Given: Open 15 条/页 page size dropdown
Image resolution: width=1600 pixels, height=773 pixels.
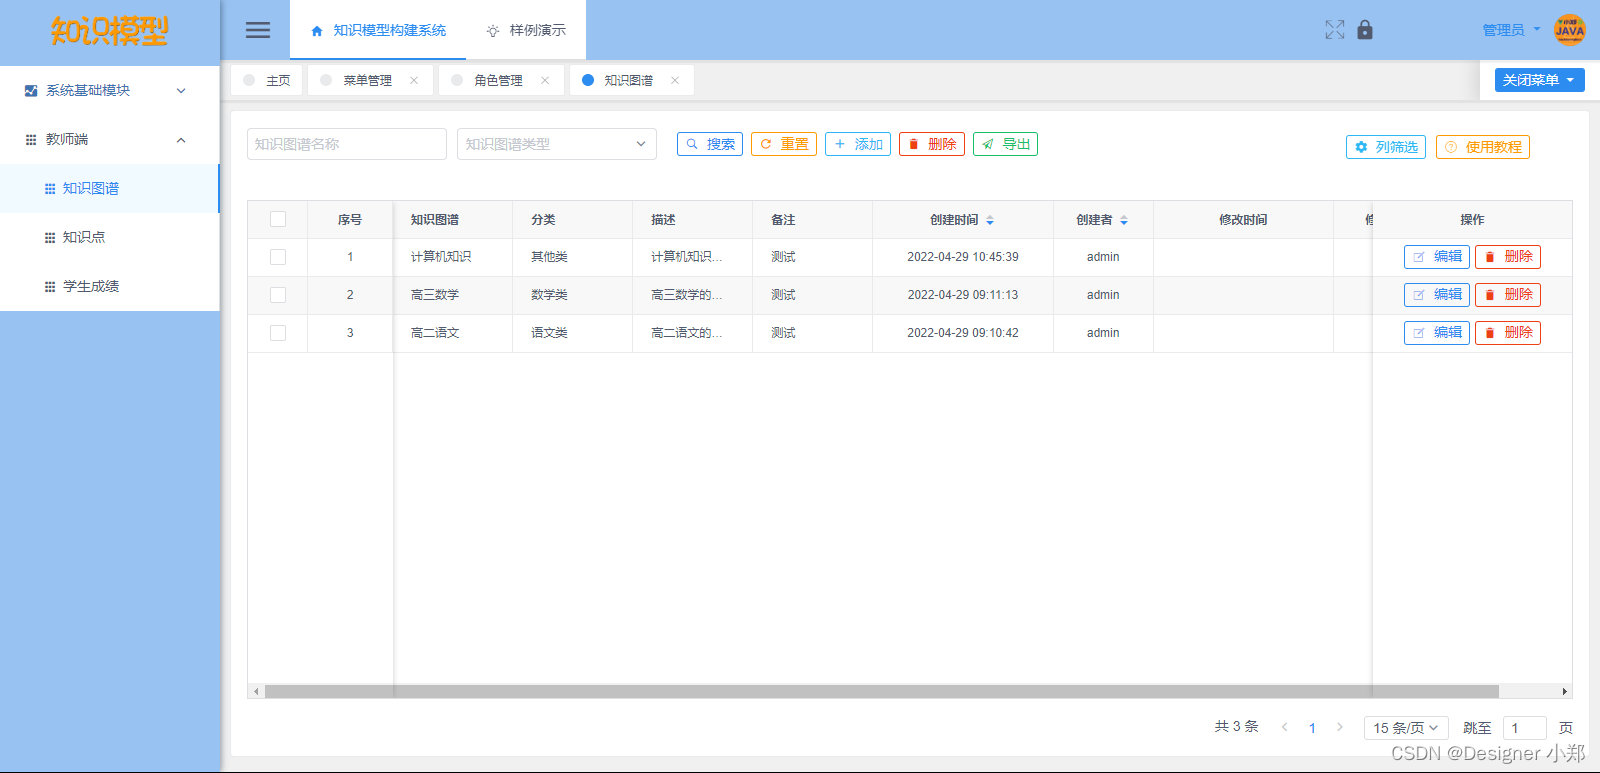Looking at the screenshot, I should (1405, 728).
